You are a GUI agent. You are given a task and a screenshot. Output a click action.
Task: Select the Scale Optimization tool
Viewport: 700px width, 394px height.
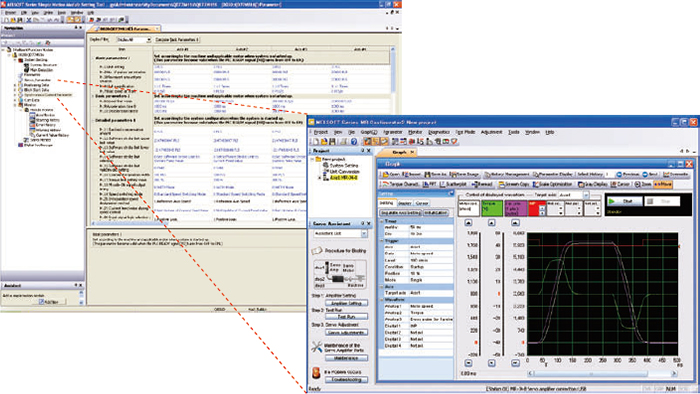pyautogui.click(x=552, y=184)
